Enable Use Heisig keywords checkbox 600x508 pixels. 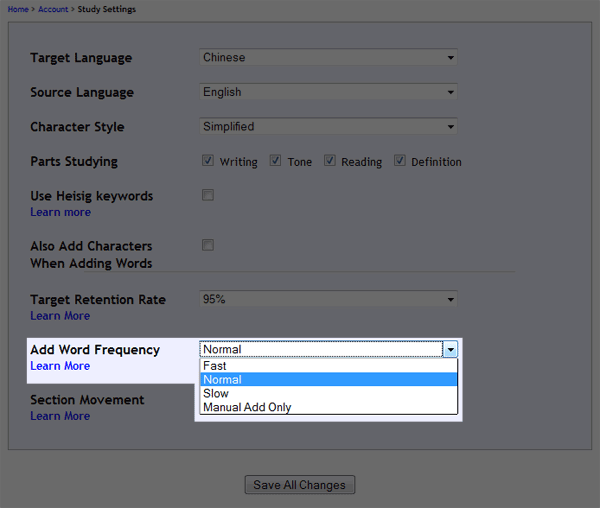(x=208, y=195)
